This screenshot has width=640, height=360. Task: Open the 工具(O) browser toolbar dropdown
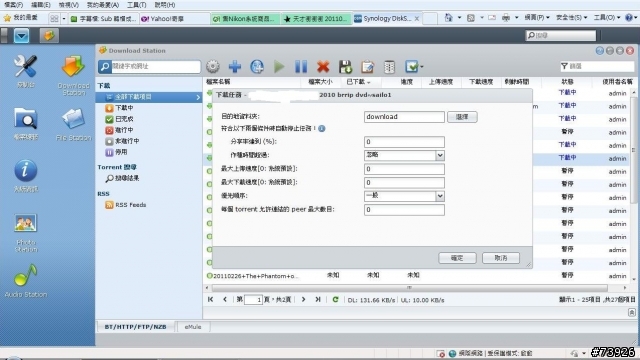(x=607, y=18)
